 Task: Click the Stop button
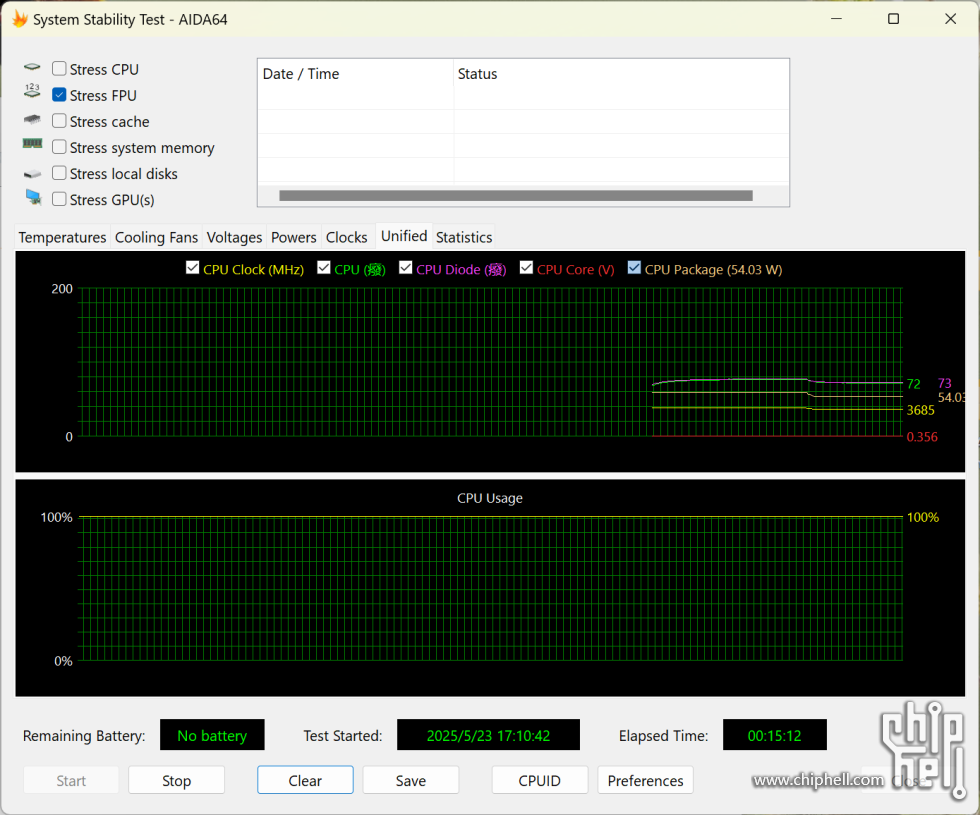[176, 781]
